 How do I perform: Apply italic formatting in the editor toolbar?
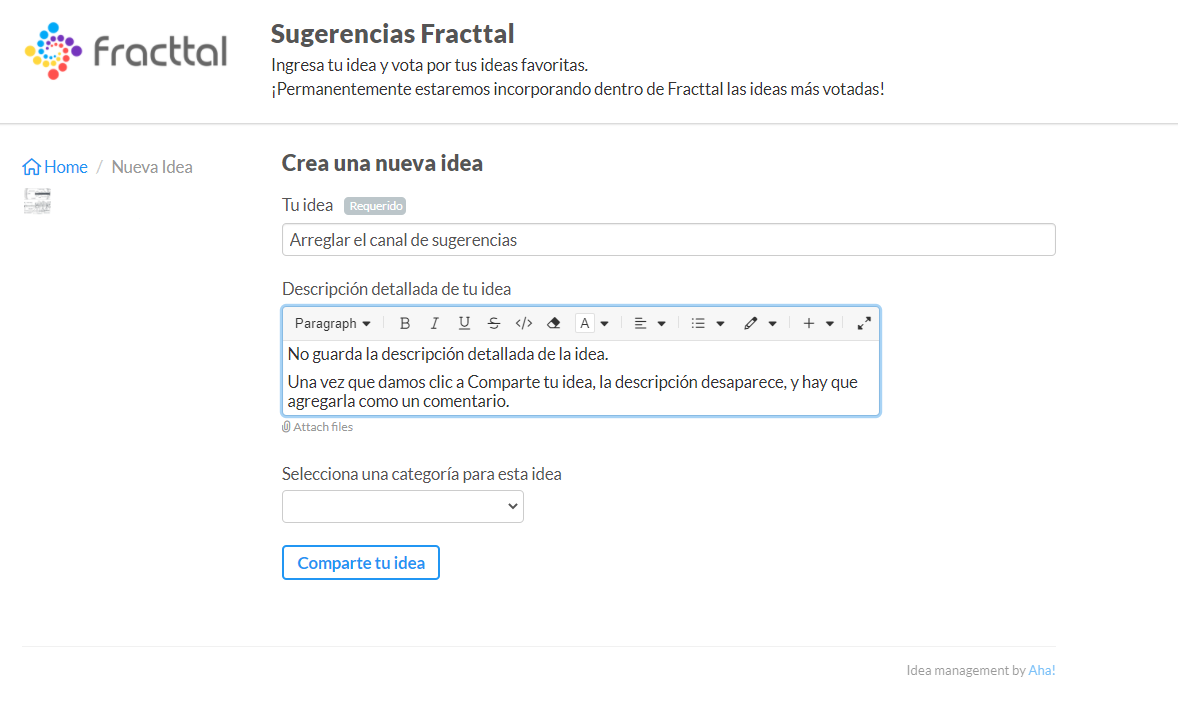[x=434, y=323]
